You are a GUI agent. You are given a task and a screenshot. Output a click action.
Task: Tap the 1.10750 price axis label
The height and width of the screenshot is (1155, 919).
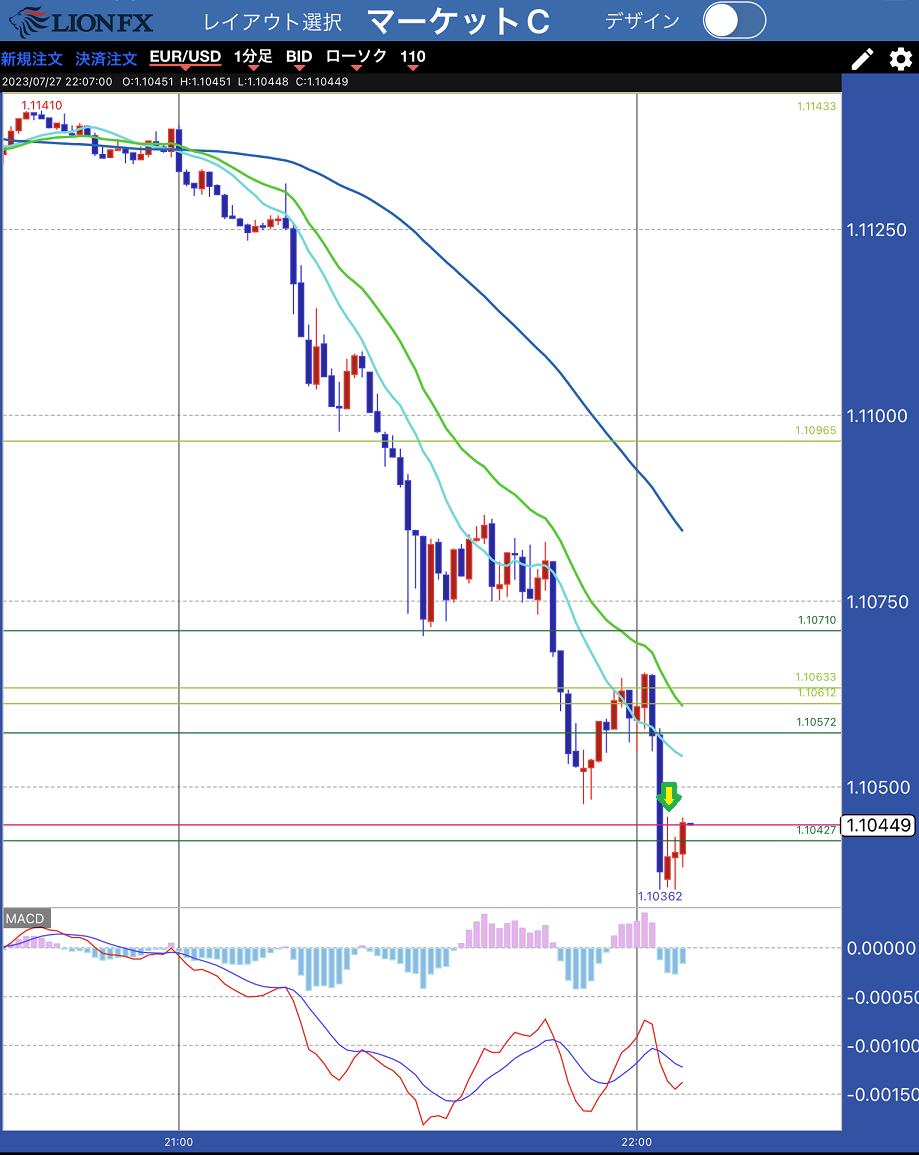point(877,602)
